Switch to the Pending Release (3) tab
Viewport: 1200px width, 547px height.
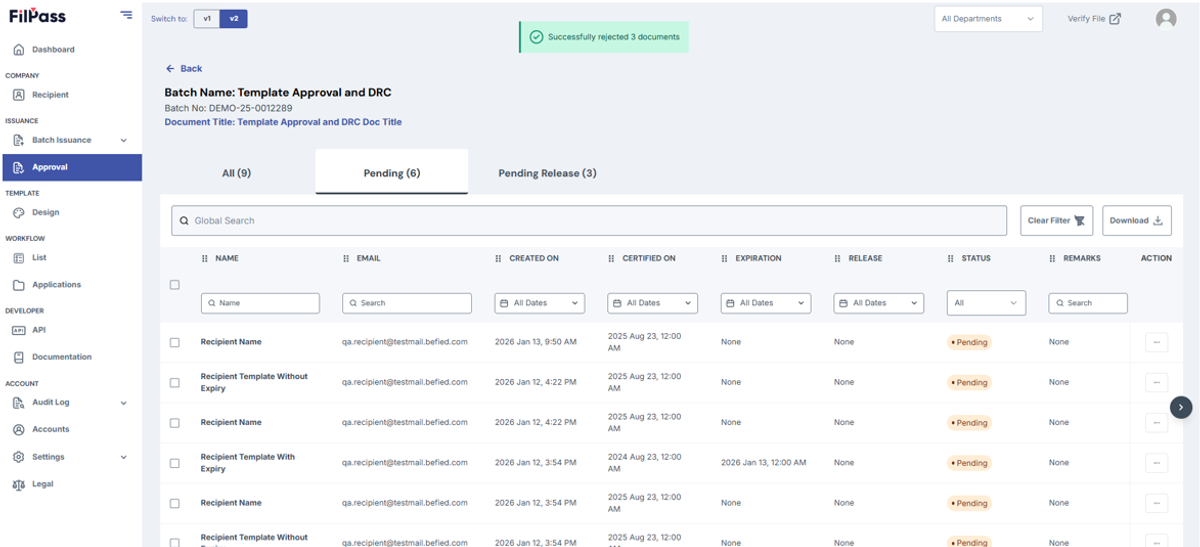[x=547, y=173]
